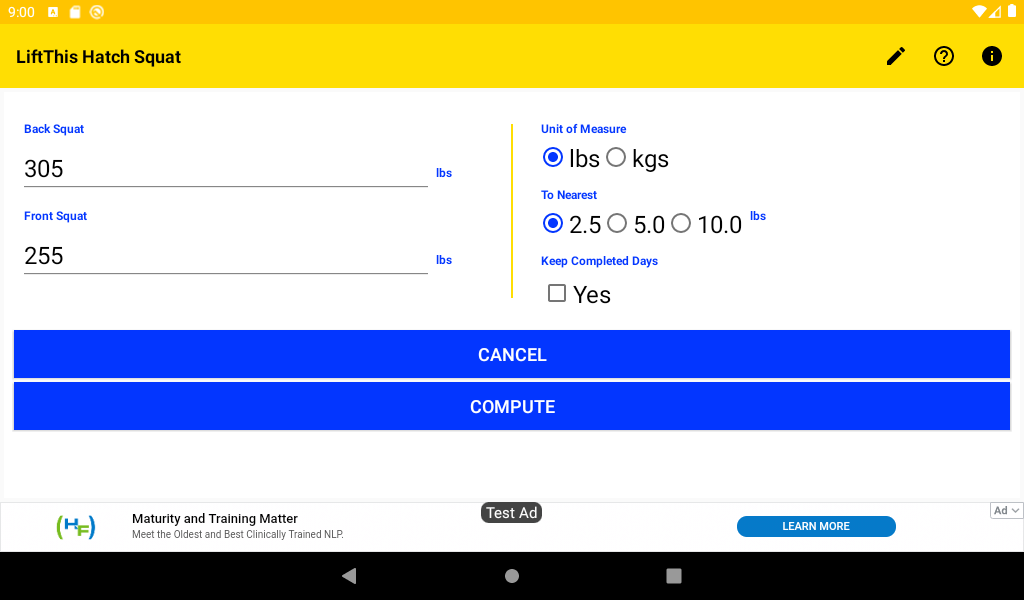Open the Maturity and Training Matter ad headline
The height and width of the screenshot is (600, 1024).
click(x=215, y=518)
